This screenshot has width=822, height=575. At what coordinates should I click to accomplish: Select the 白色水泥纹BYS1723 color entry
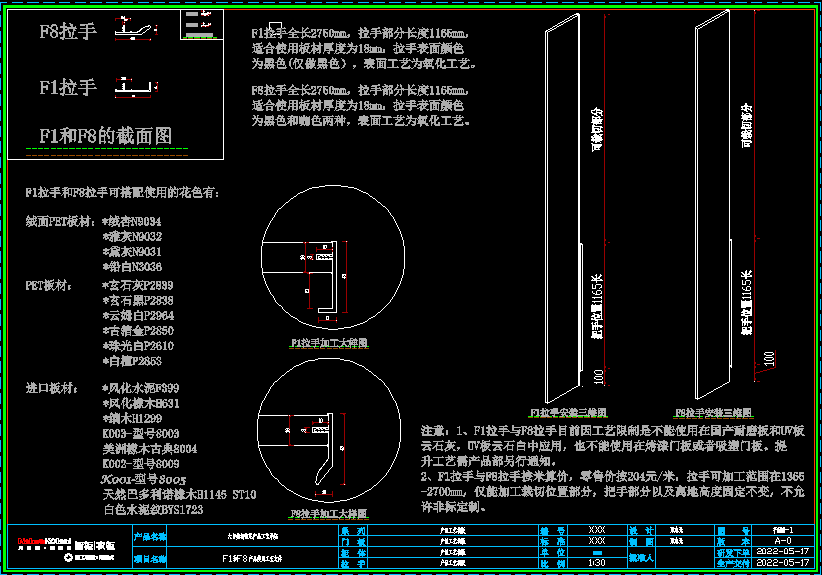(x=152, y=510)
